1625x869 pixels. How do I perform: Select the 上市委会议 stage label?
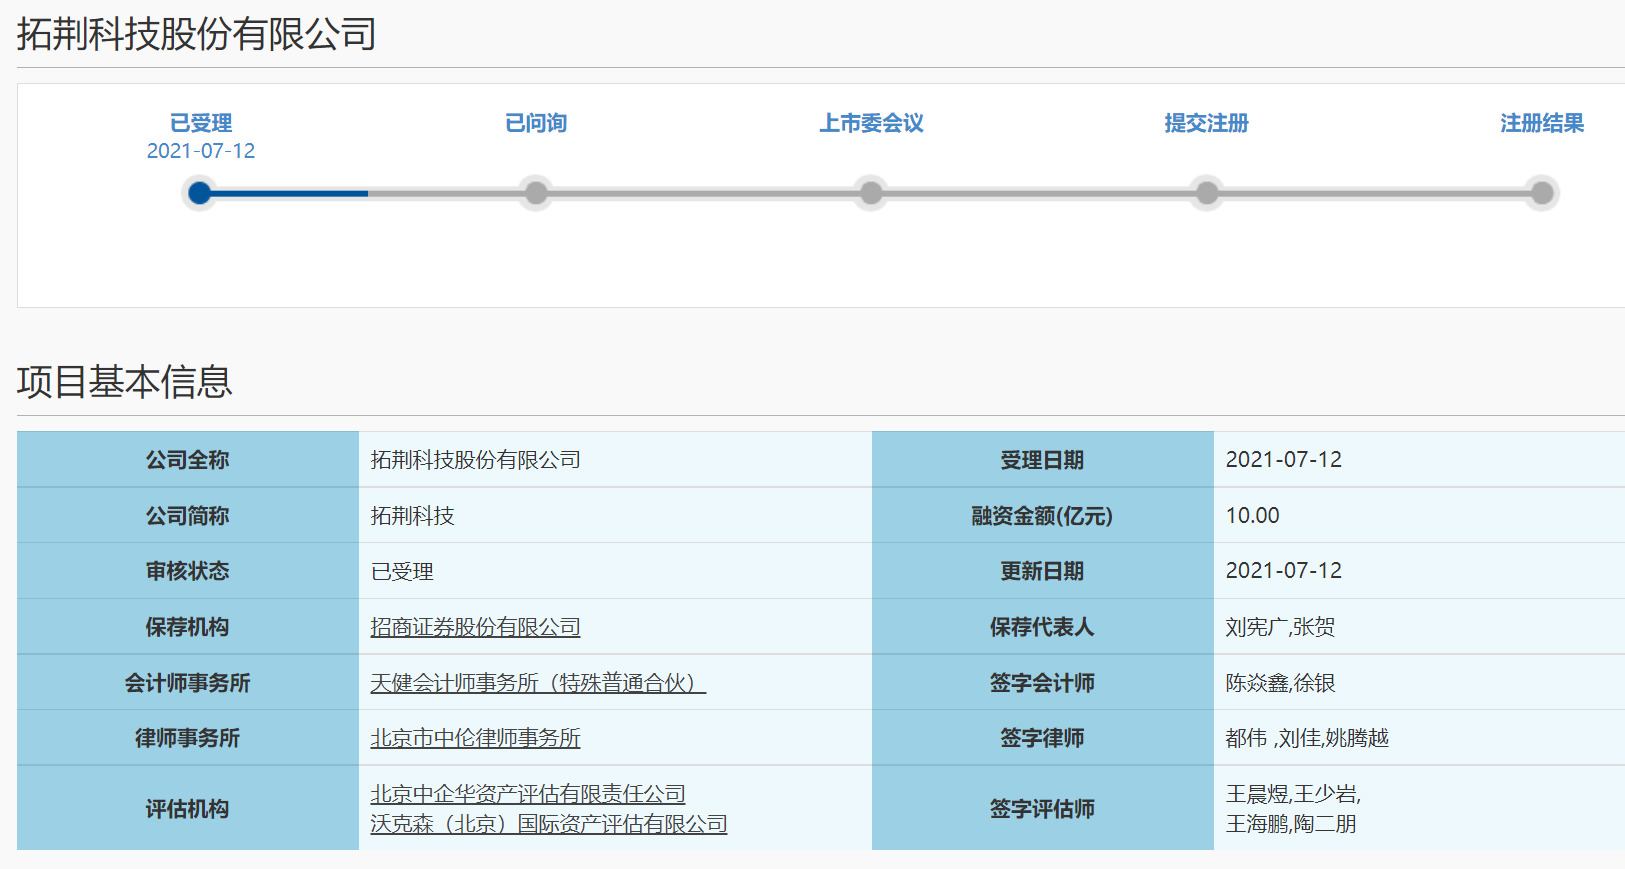tap(872, 123)
